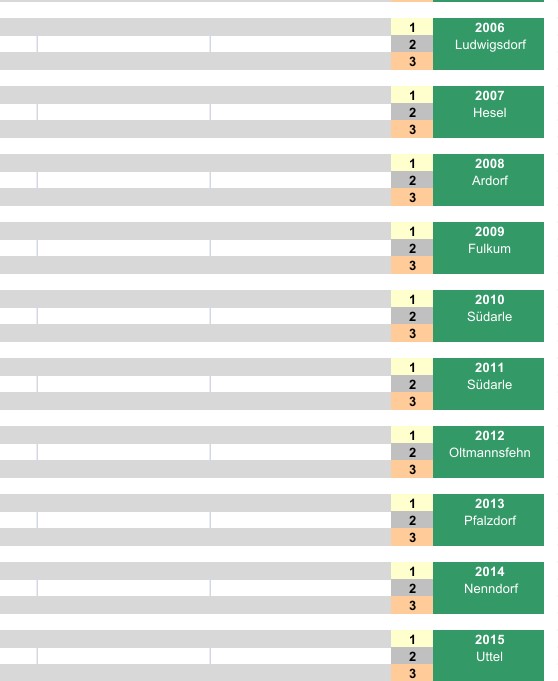Select second place middle cell for 2009
Viewport: 558px width, 681px height.
click(x=124, y=248)
